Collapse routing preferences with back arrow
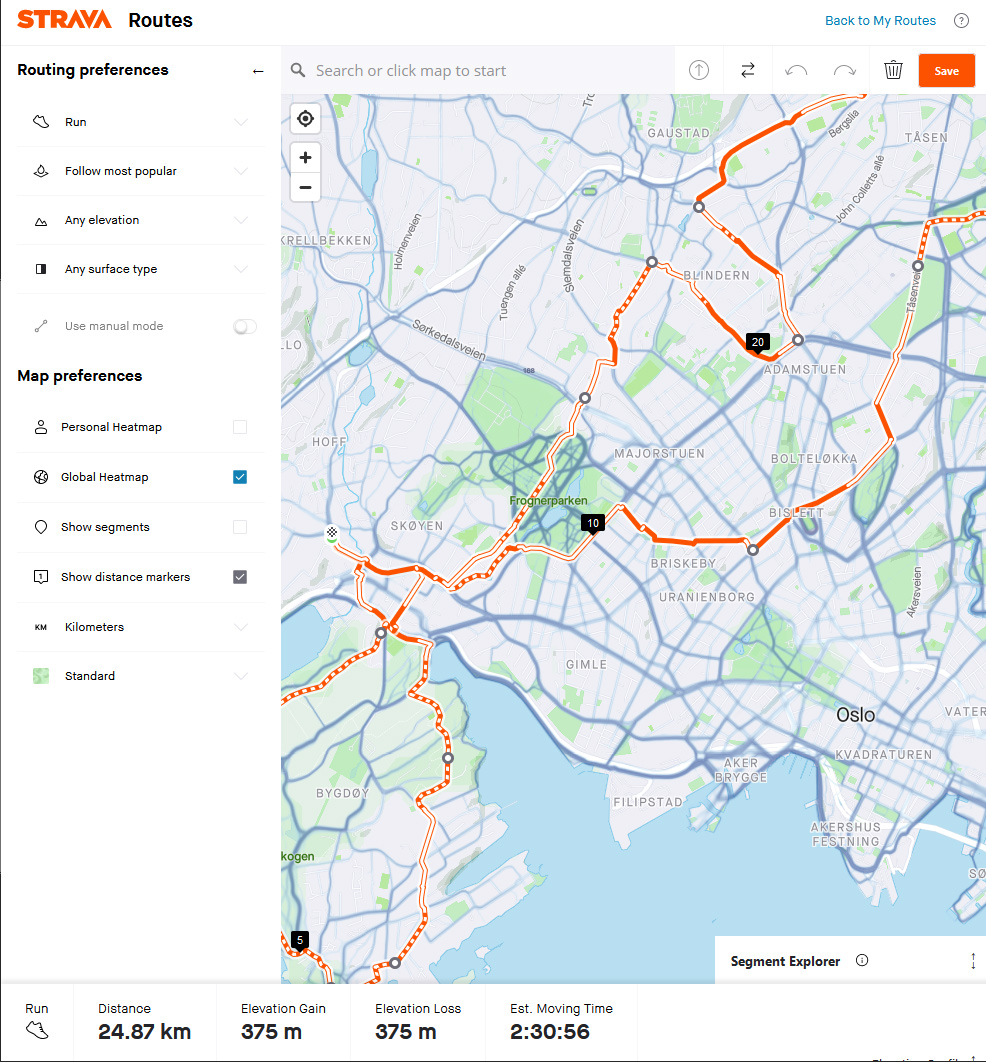The width and height of the screenshot is (986, 1062). pos(258,71)
